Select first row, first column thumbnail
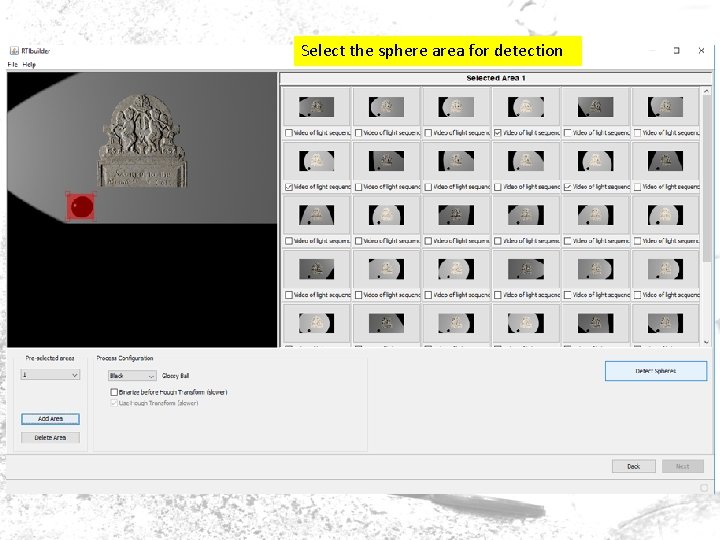This screenshot has width=720, height=540. coord(316,107)
